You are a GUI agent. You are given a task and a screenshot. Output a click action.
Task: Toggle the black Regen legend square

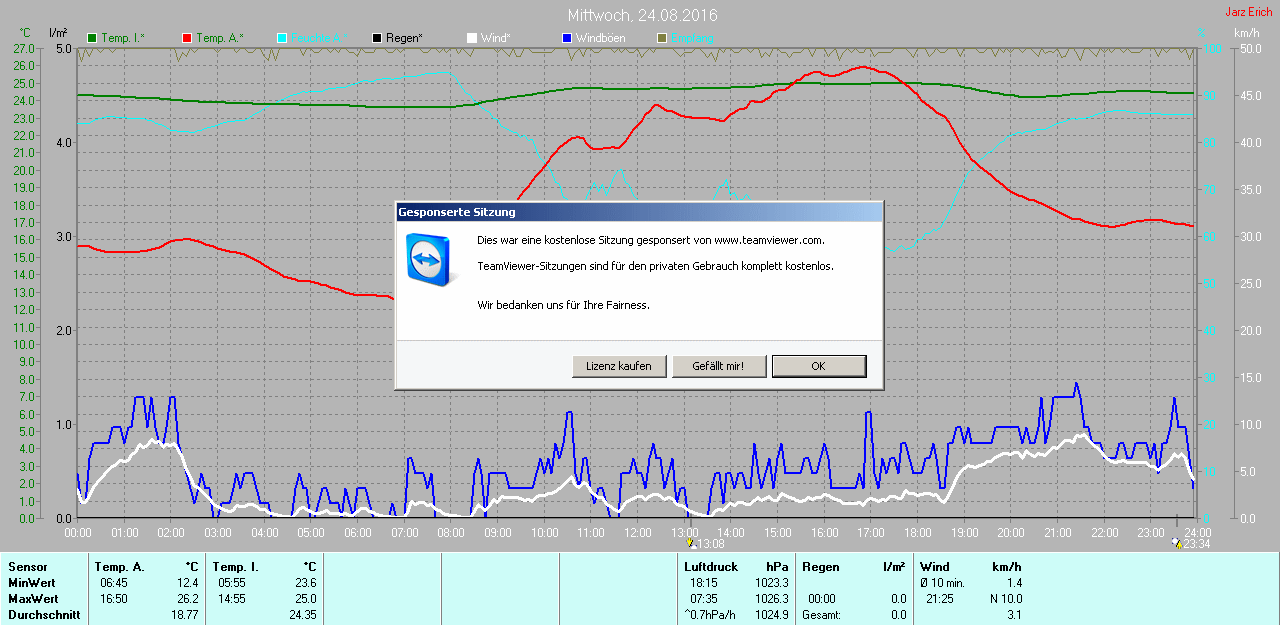point(376,38)
